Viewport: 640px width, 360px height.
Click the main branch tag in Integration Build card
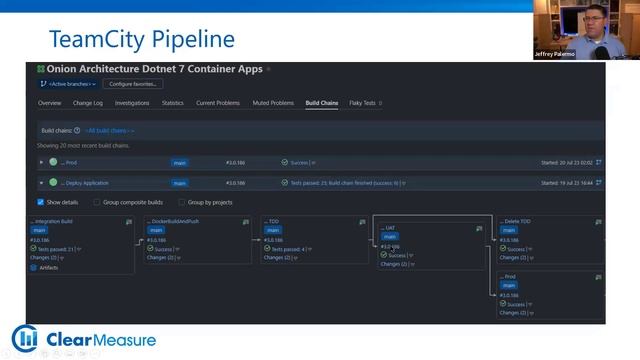pos(39,230)
